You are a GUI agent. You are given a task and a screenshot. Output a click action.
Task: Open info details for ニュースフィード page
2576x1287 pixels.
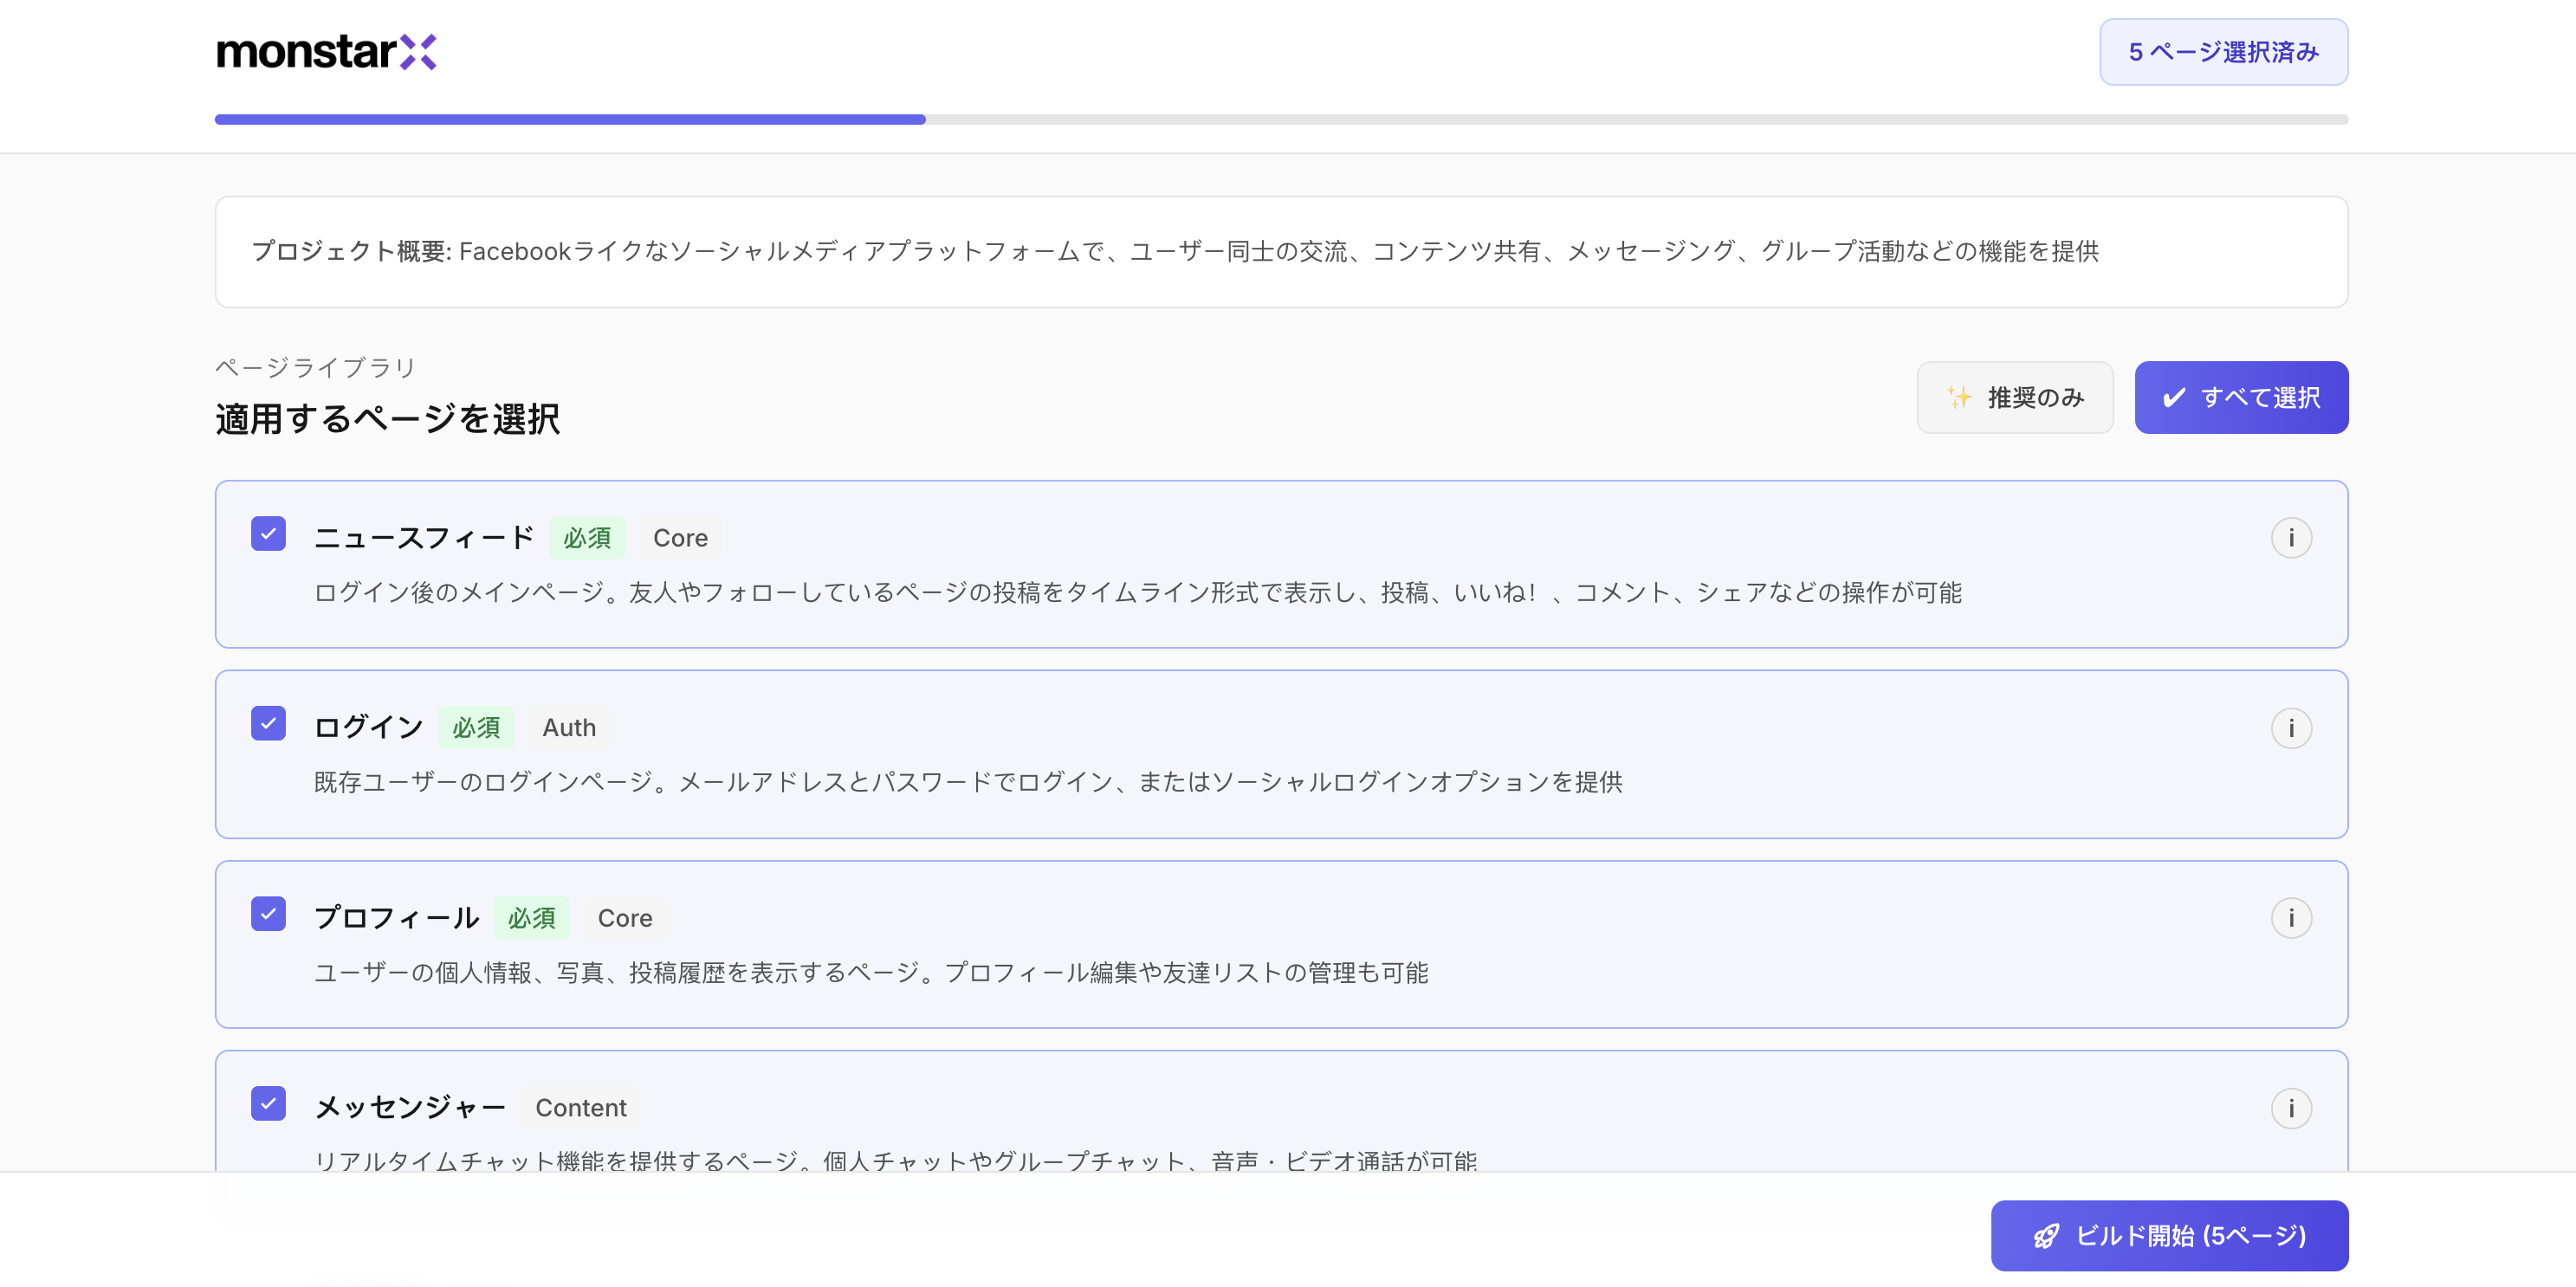click(x=2293, y=537)
